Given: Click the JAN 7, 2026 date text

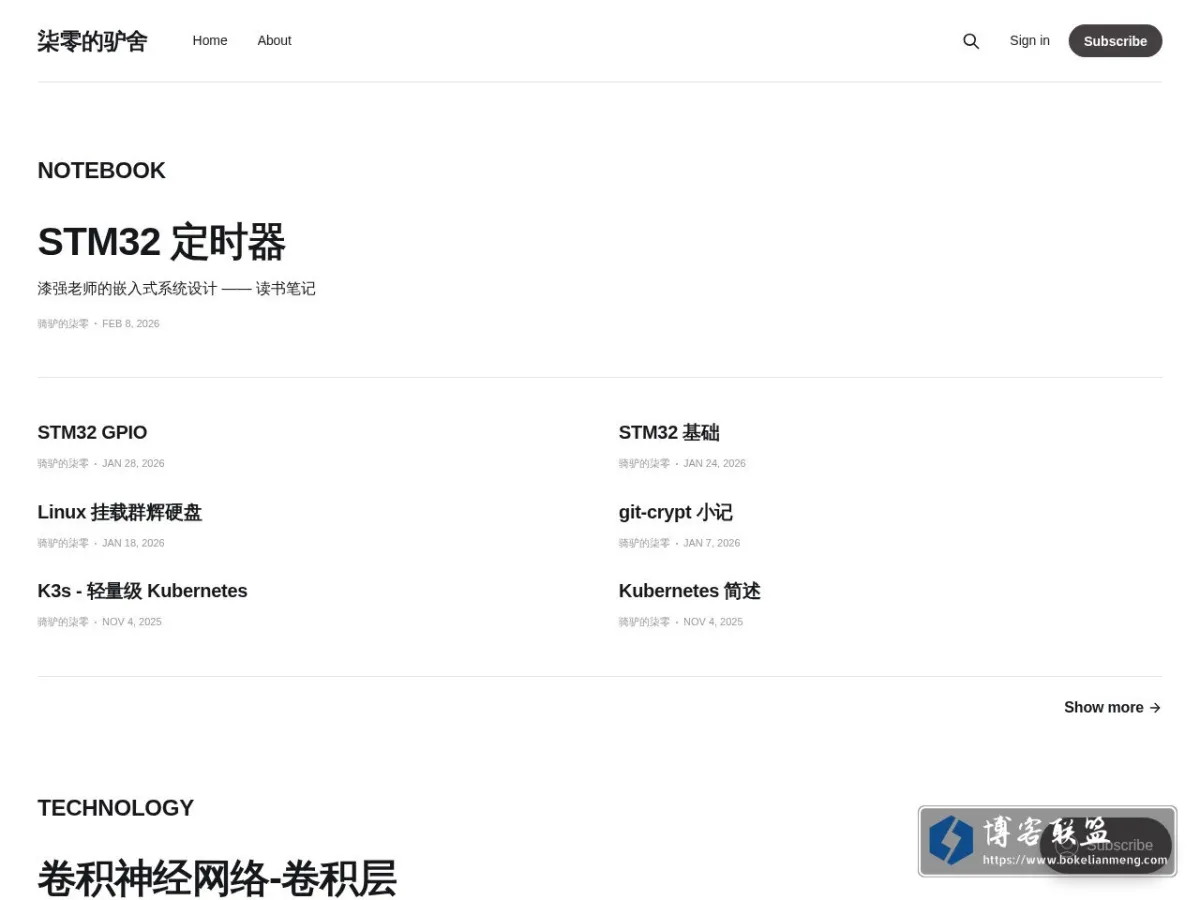Looking at the screenshot, I should [x=711, y=544].
